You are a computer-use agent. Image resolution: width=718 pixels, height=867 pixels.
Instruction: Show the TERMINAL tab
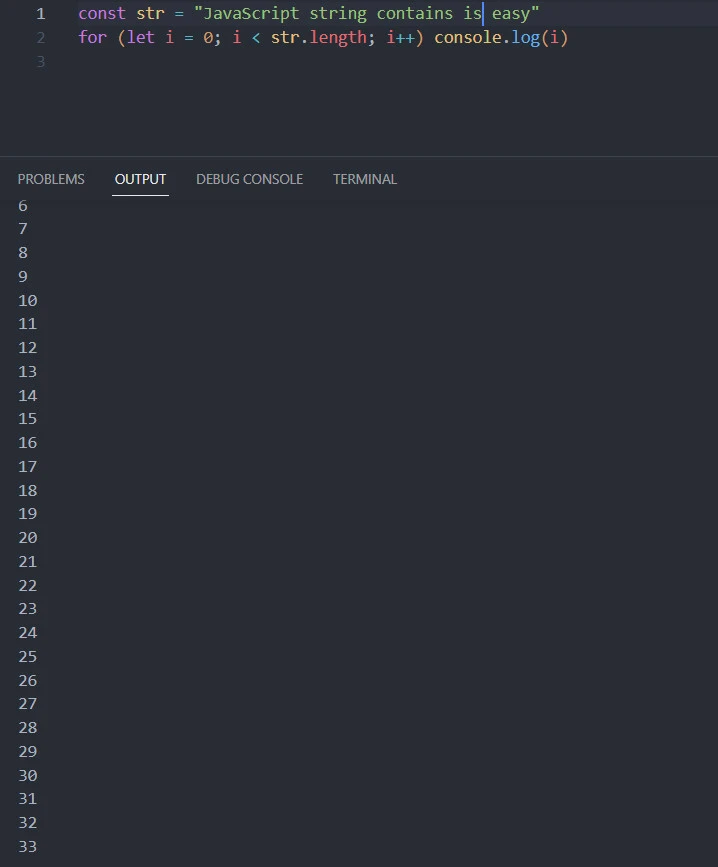[x=365, y=179]
